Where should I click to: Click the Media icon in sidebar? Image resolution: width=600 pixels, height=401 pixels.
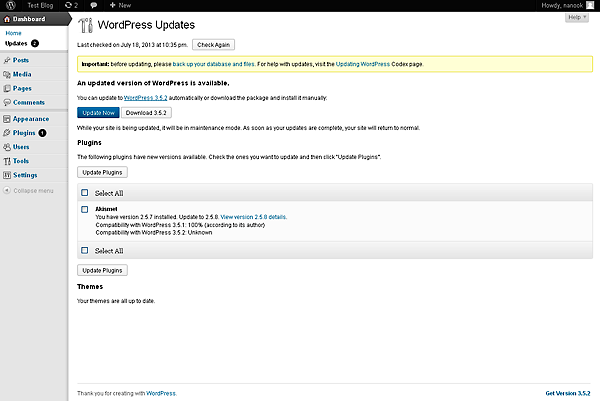pos(7,74)
